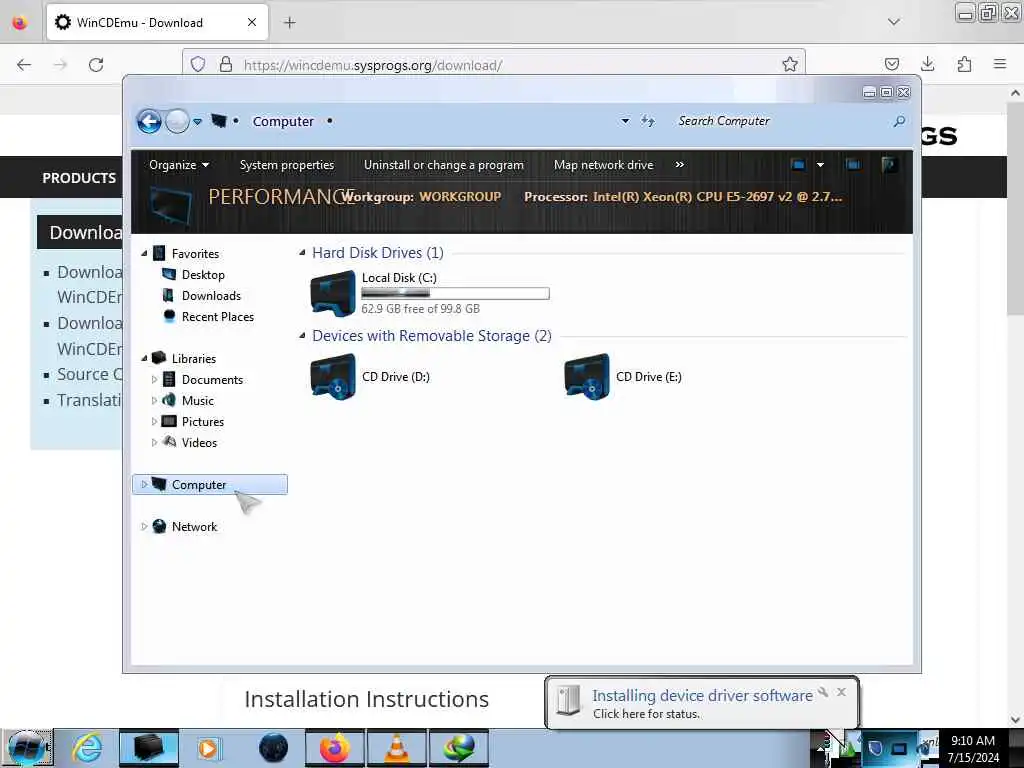The width and height of the screenshot is (1024, 768).
Task: Open the Organize menu
Action: point(179,165)
